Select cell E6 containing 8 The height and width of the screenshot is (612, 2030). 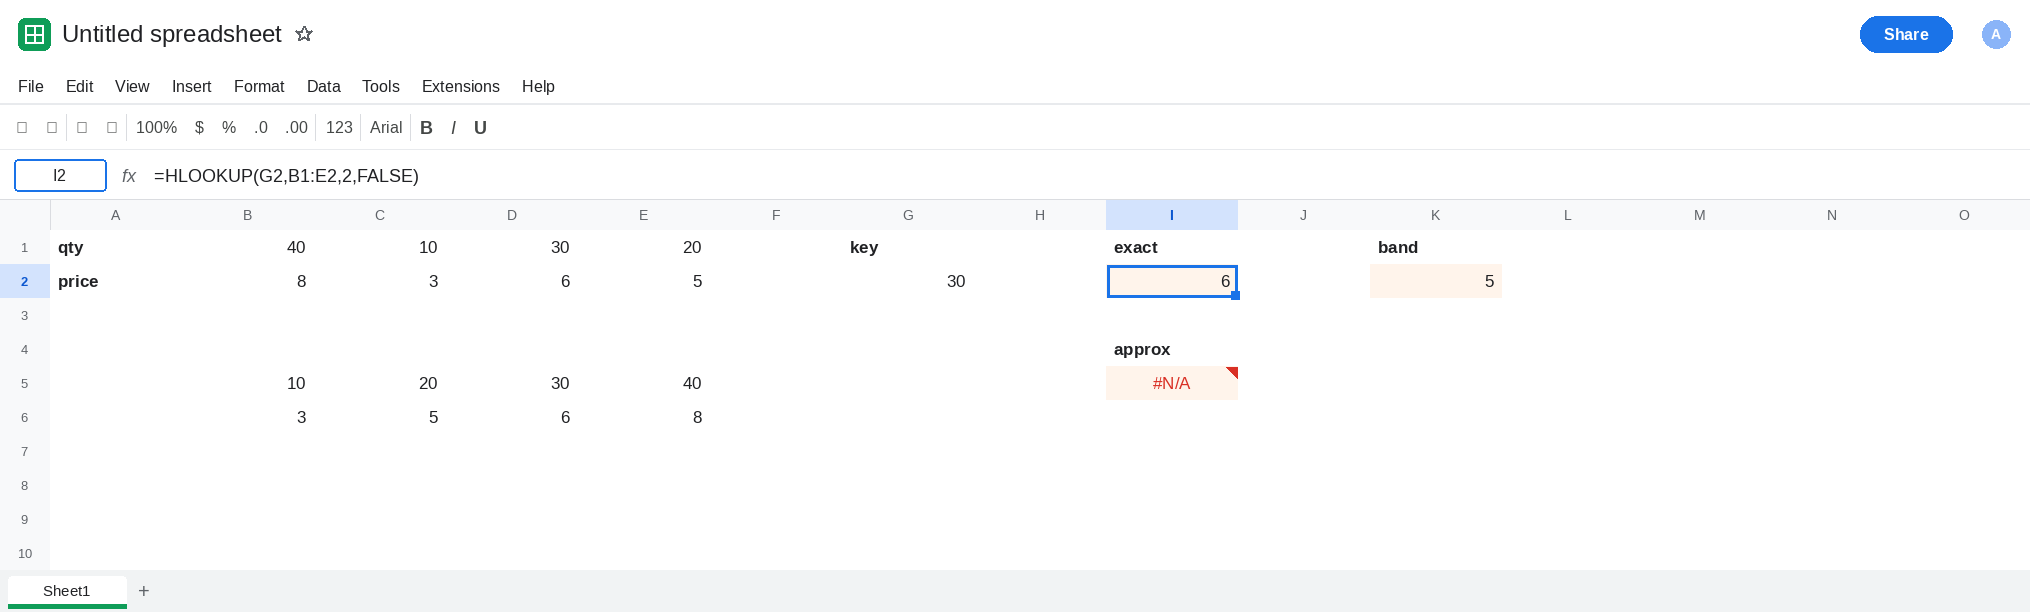point(644,417)
